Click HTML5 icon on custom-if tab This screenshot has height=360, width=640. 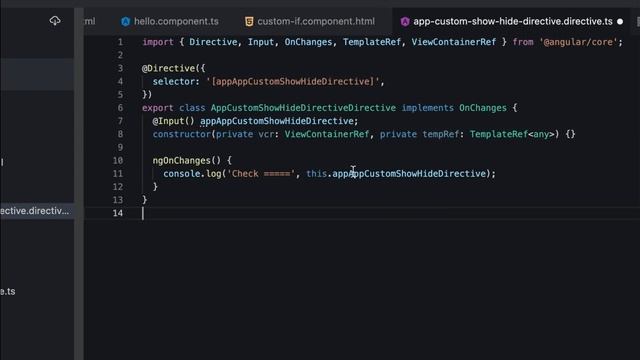click(249, 22)
